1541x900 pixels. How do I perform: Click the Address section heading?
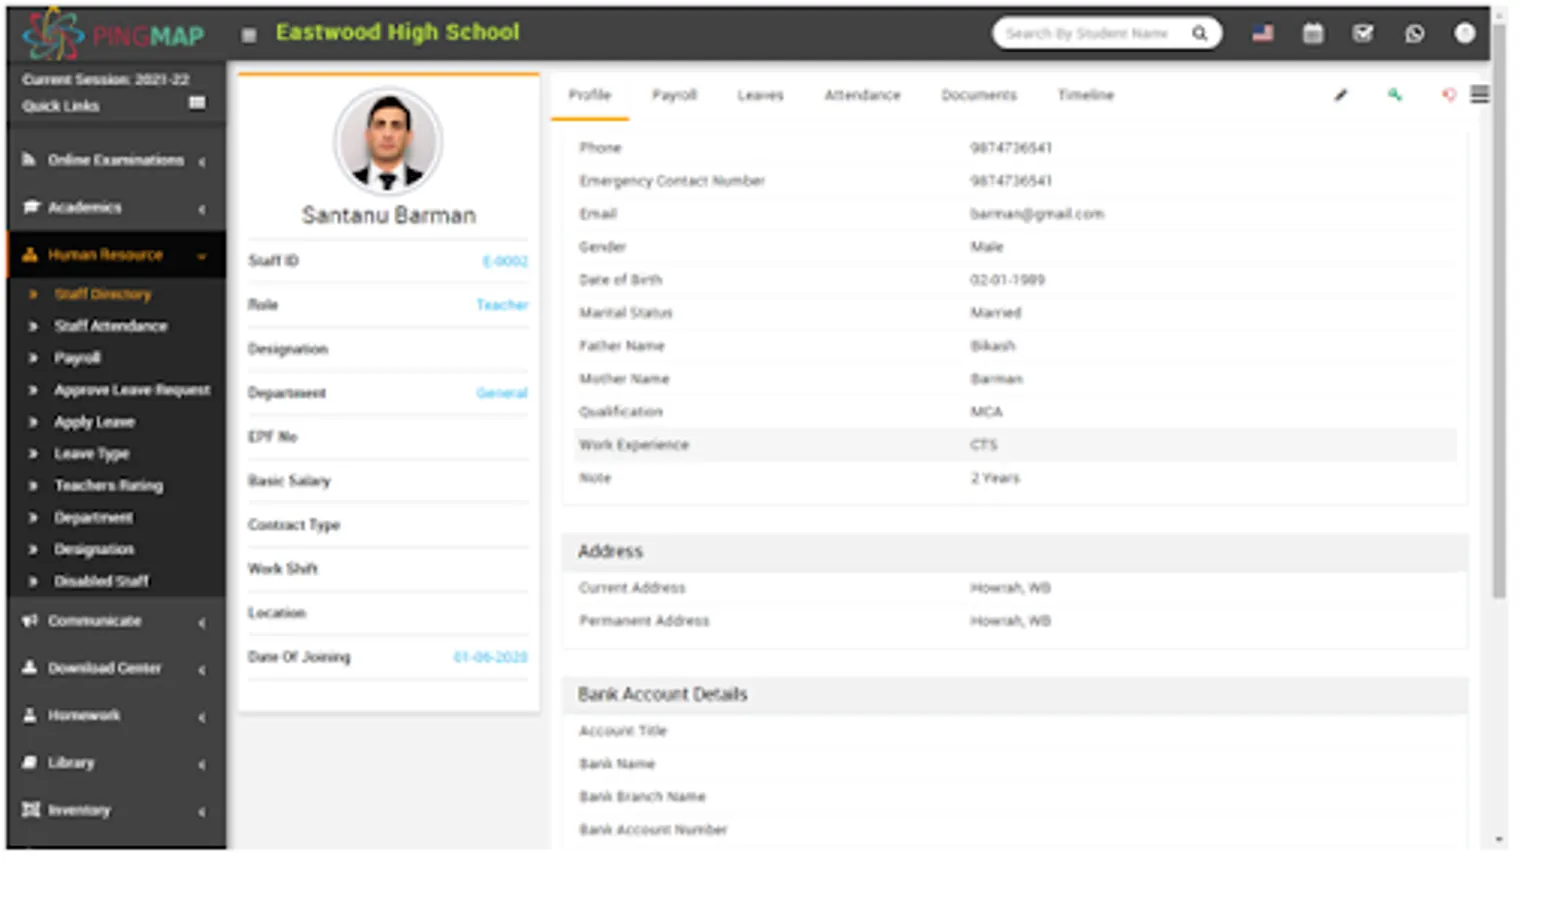click(610, 551)
